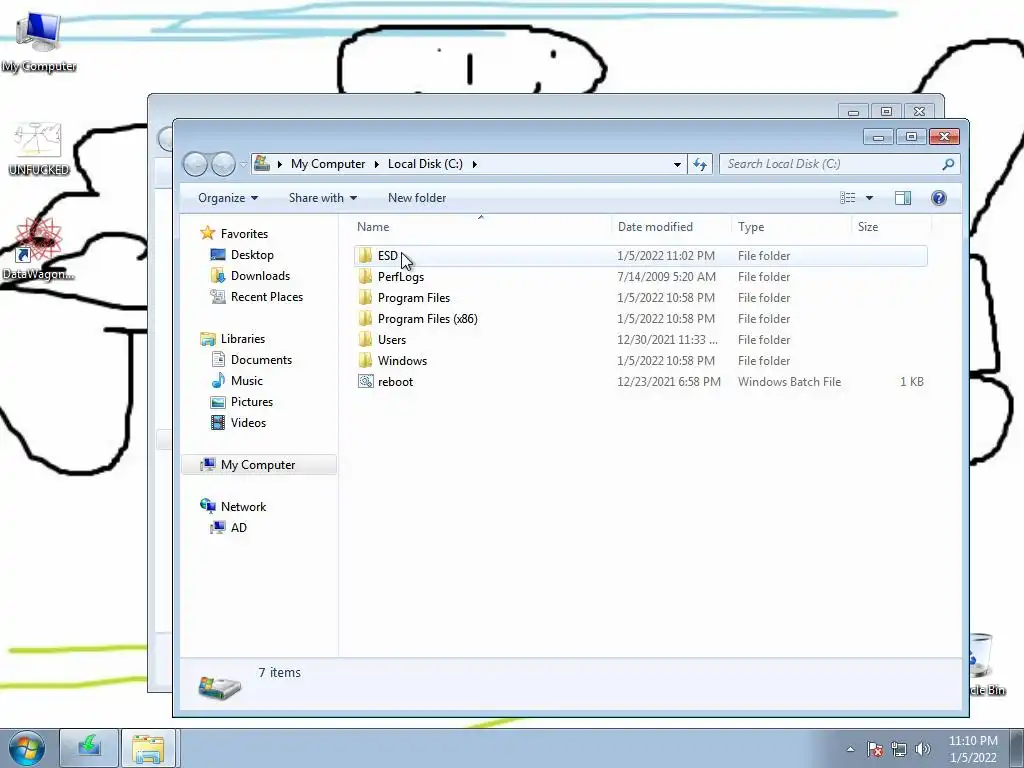
Task: Select Favorites in the navigation pane
Action: (x=244, y=234)
